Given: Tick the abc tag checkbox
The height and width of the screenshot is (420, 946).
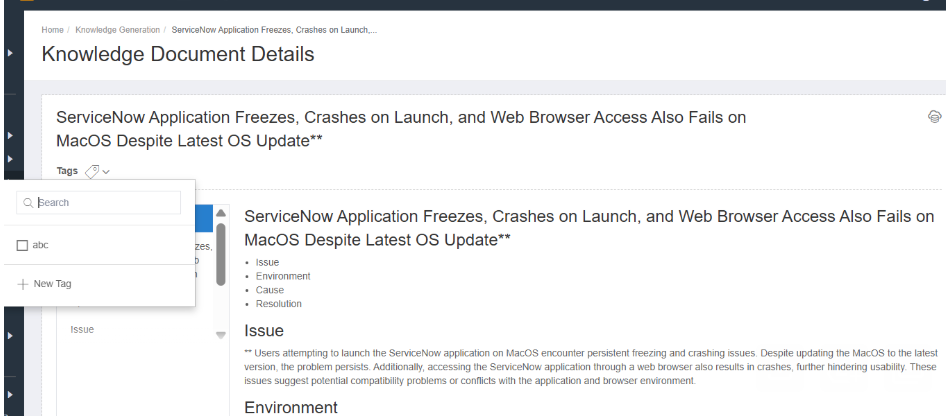Looking at the screenshot, I should click(x=22, y=246).
